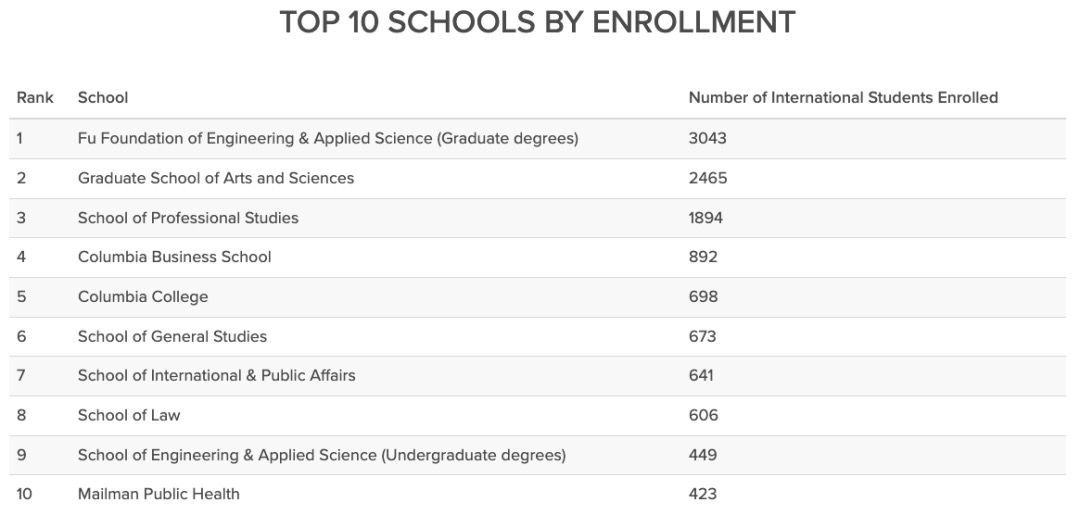Click School of International & Public Affairs
This screenshot has width=1080, height=515.
pos(216,376)
